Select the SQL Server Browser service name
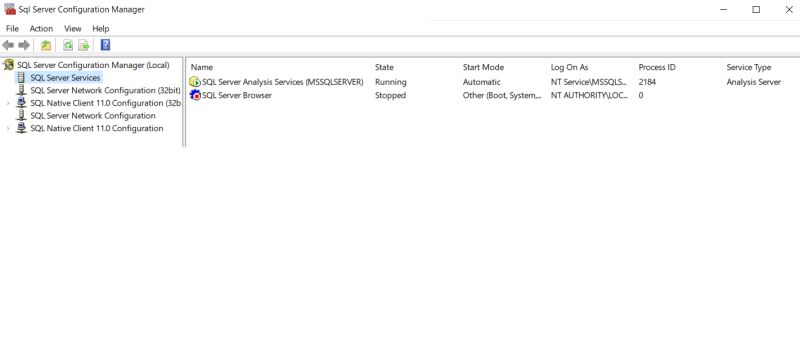 (x=237, y=95)
